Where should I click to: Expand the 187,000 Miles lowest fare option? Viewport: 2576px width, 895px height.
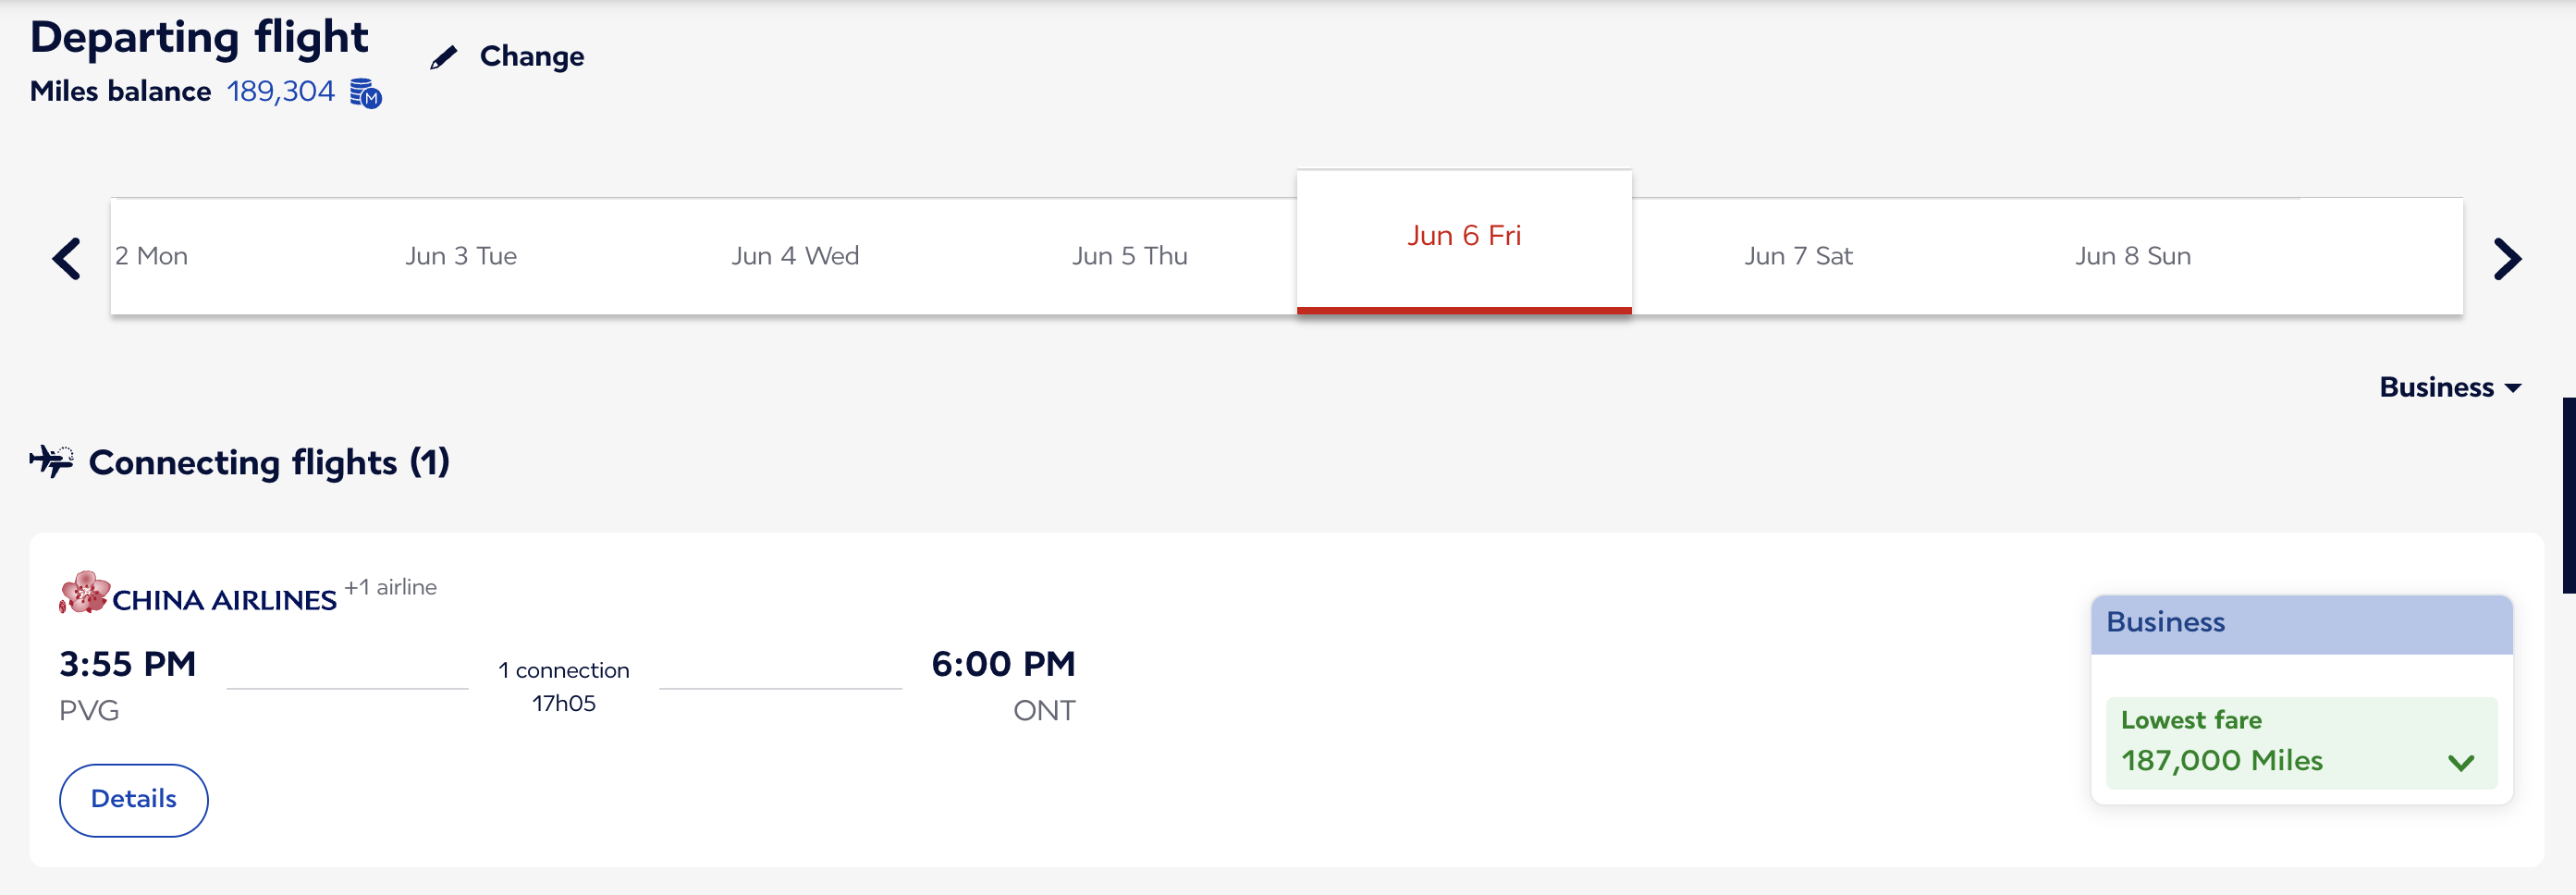pos(2301,743)
